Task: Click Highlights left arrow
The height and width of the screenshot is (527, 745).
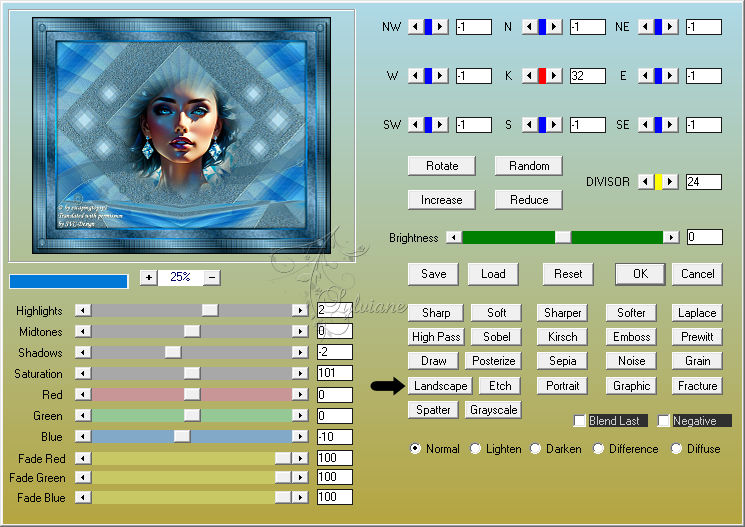Action: point(83,310)
